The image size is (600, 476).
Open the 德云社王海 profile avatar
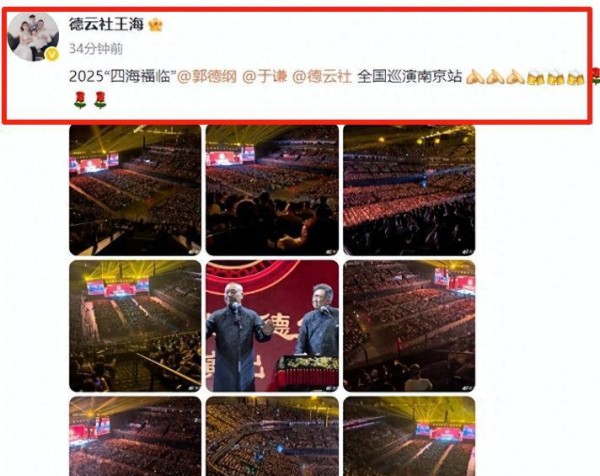coord(33,37)
